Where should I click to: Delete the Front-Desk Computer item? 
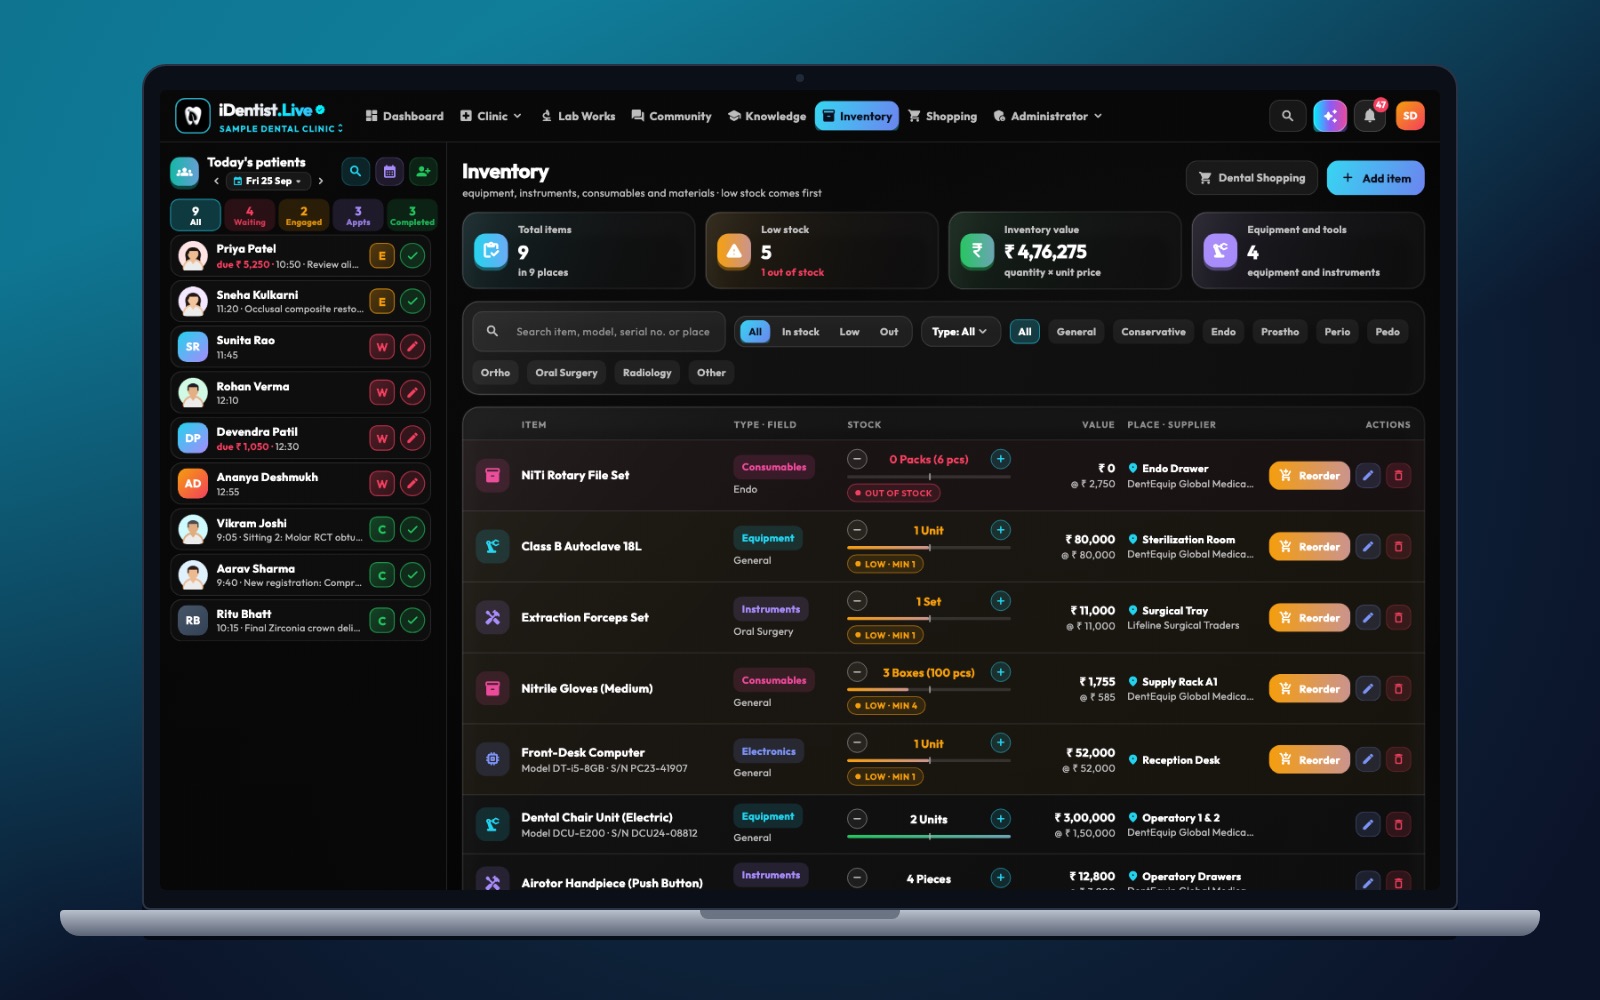click(1398, 760)
